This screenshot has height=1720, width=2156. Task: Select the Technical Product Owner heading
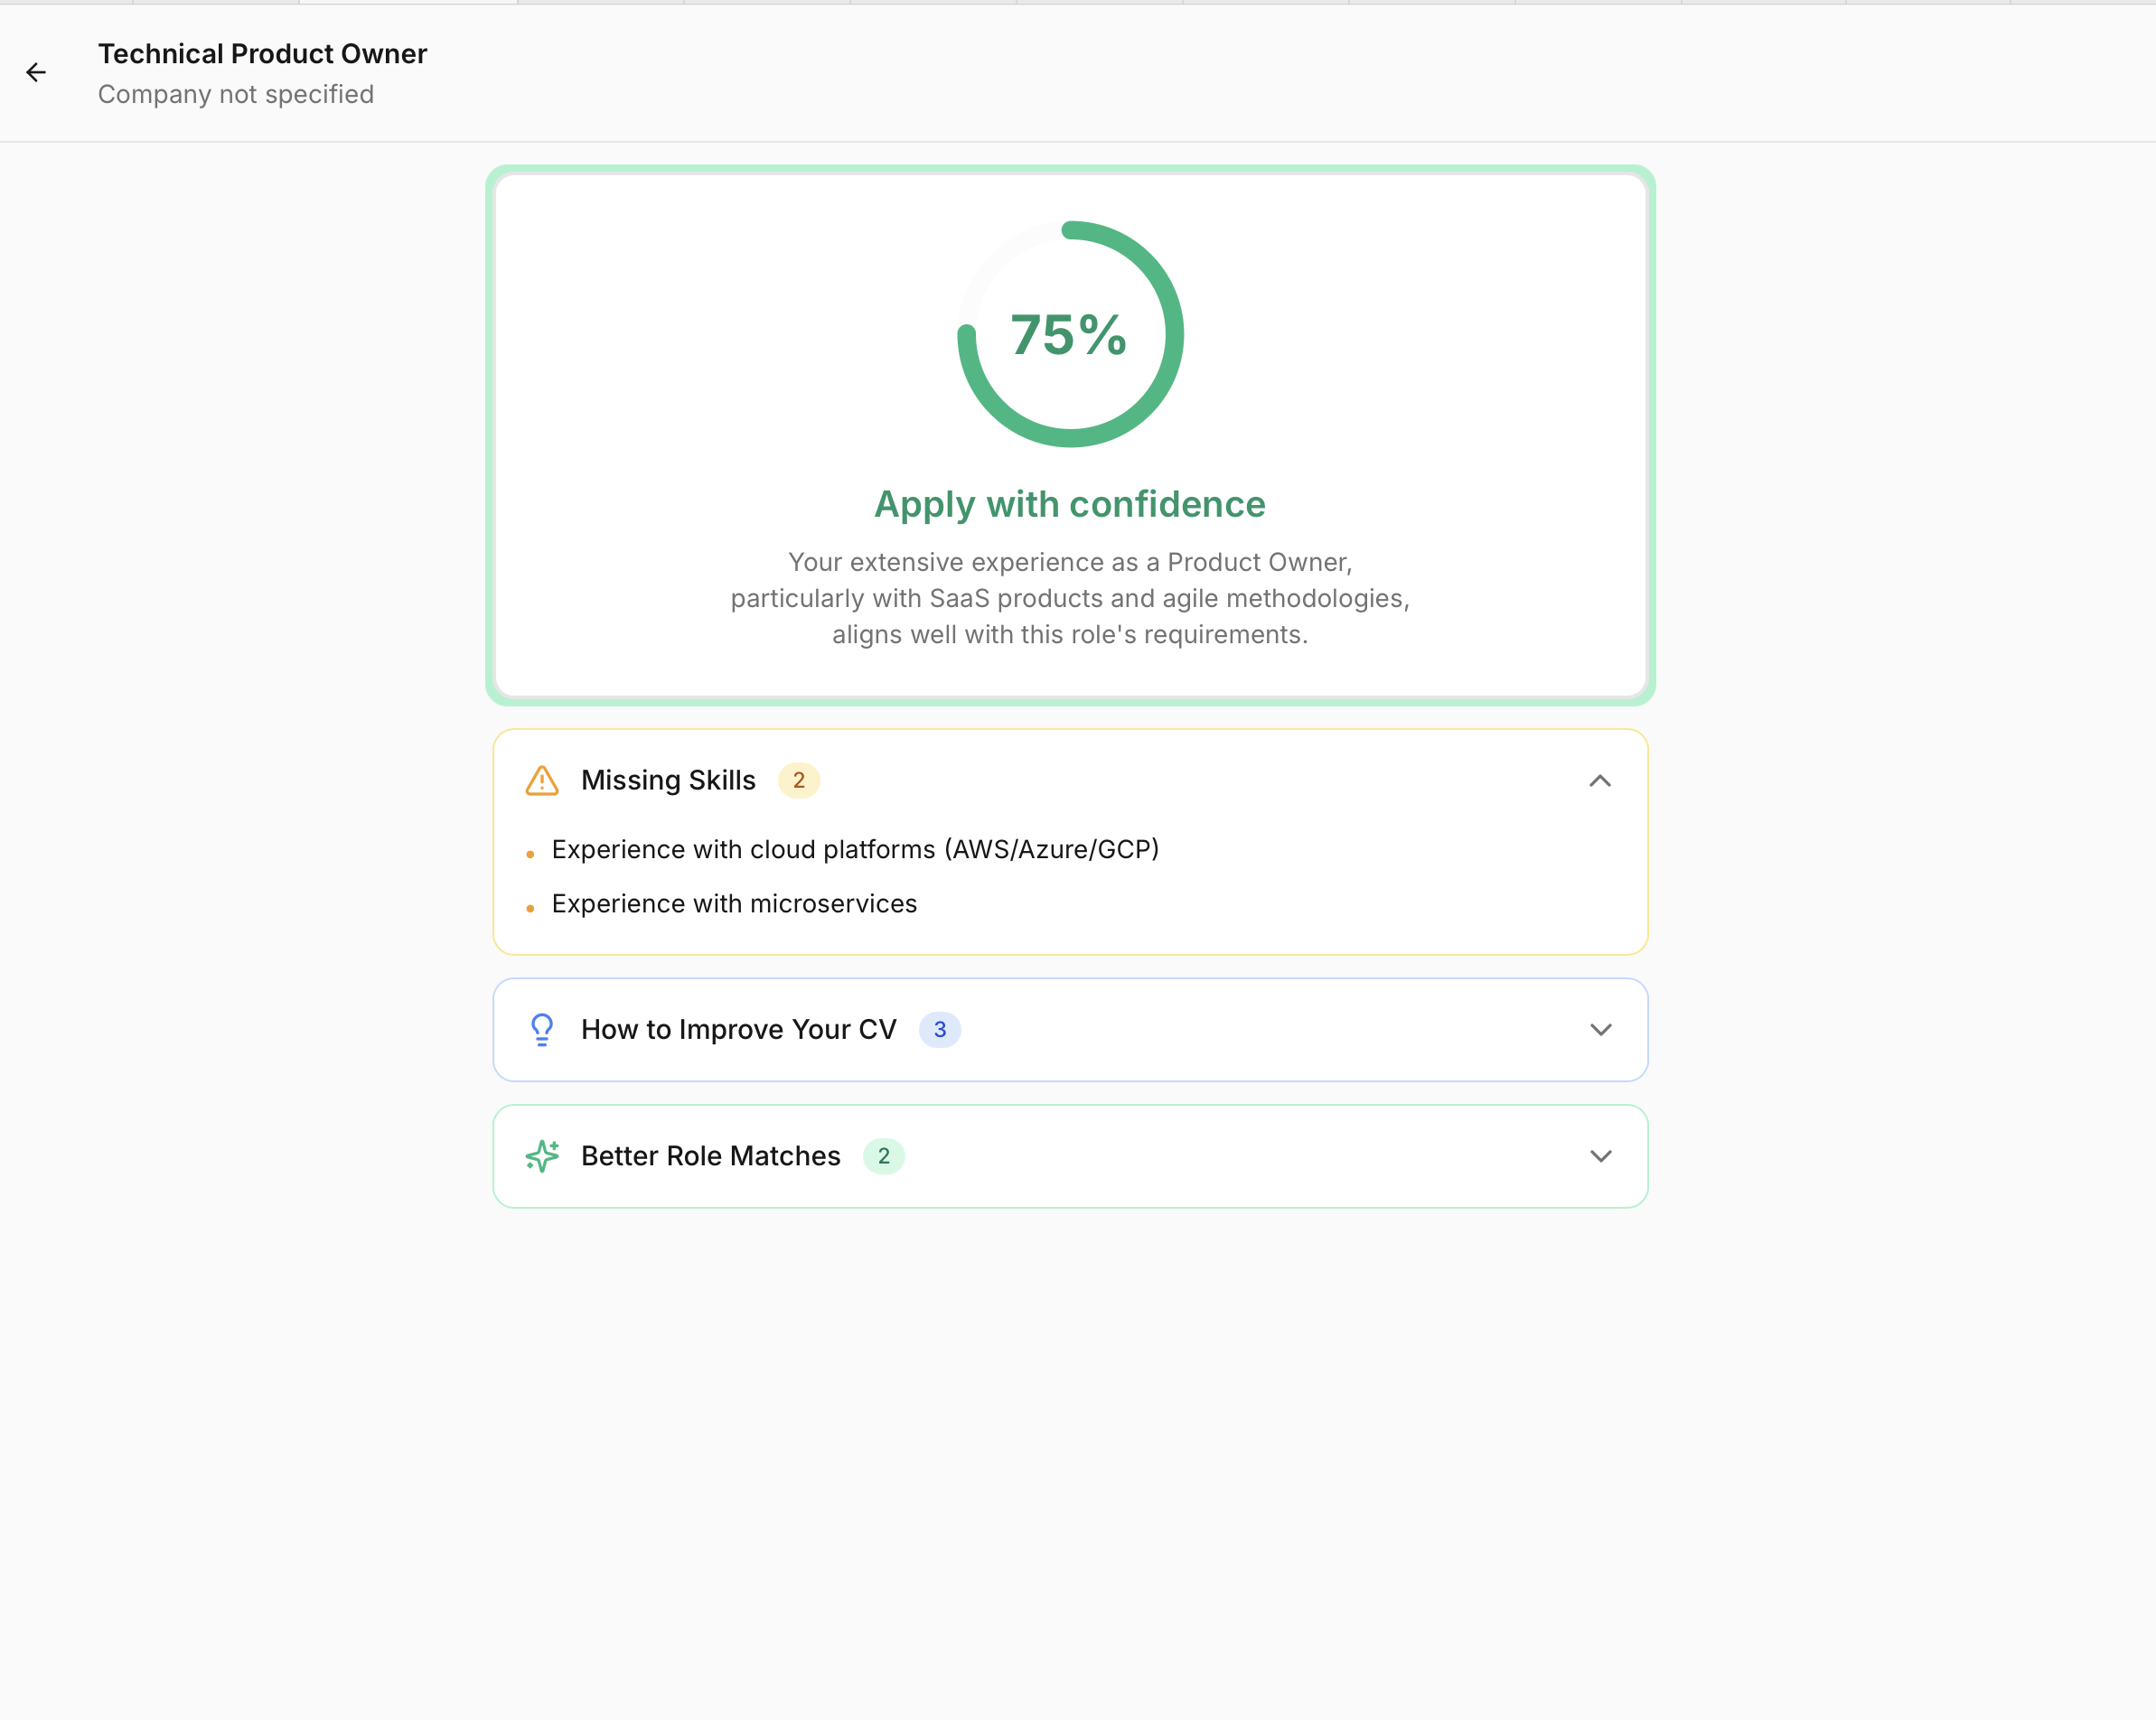(262, 54)
